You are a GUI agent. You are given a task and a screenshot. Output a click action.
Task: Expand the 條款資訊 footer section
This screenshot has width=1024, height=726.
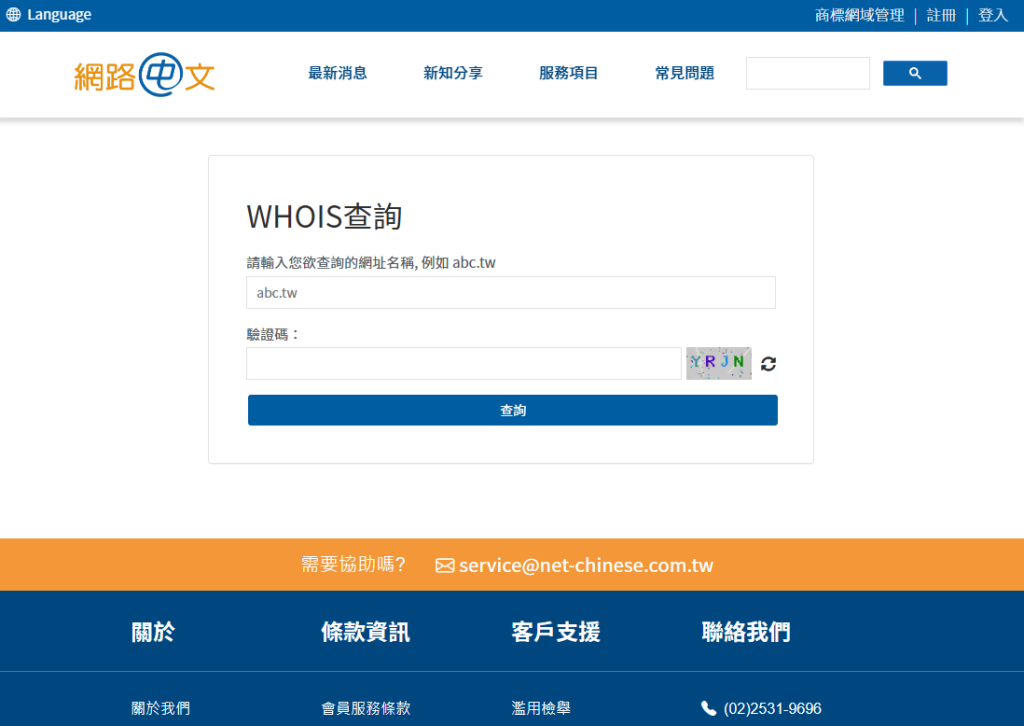click(x=364, y=631)
